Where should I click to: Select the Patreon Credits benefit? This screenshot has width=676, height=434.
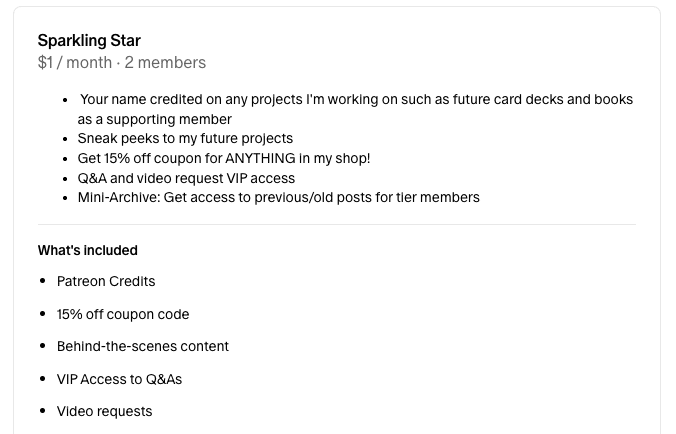106,281
